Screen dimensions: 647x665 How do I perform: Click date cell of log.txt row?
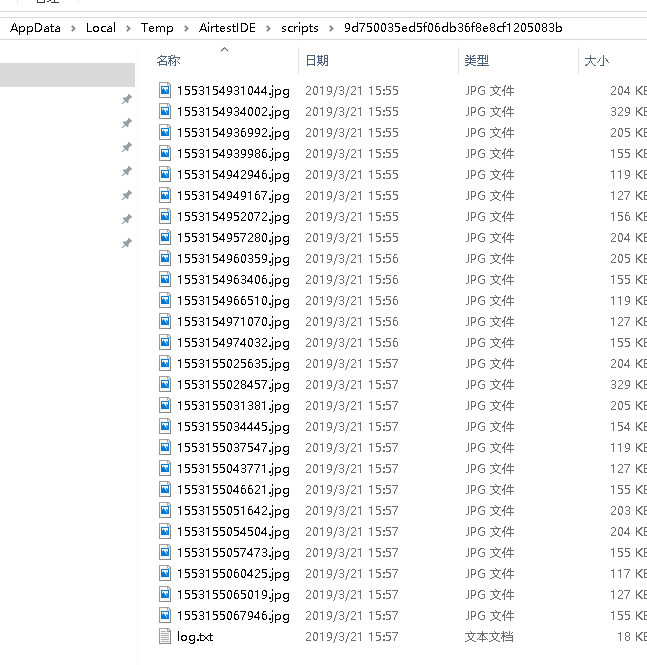[351, 637]
